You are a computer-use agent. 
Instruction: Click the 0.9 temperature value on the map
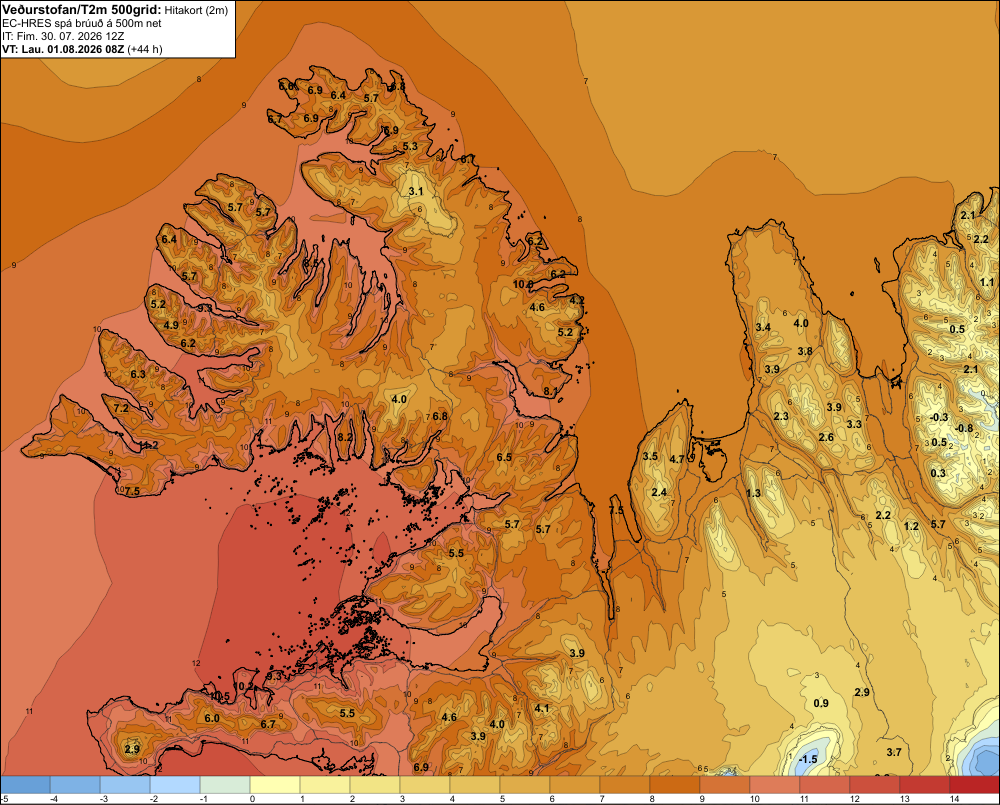pyautogui.click(x=821, y=703)
